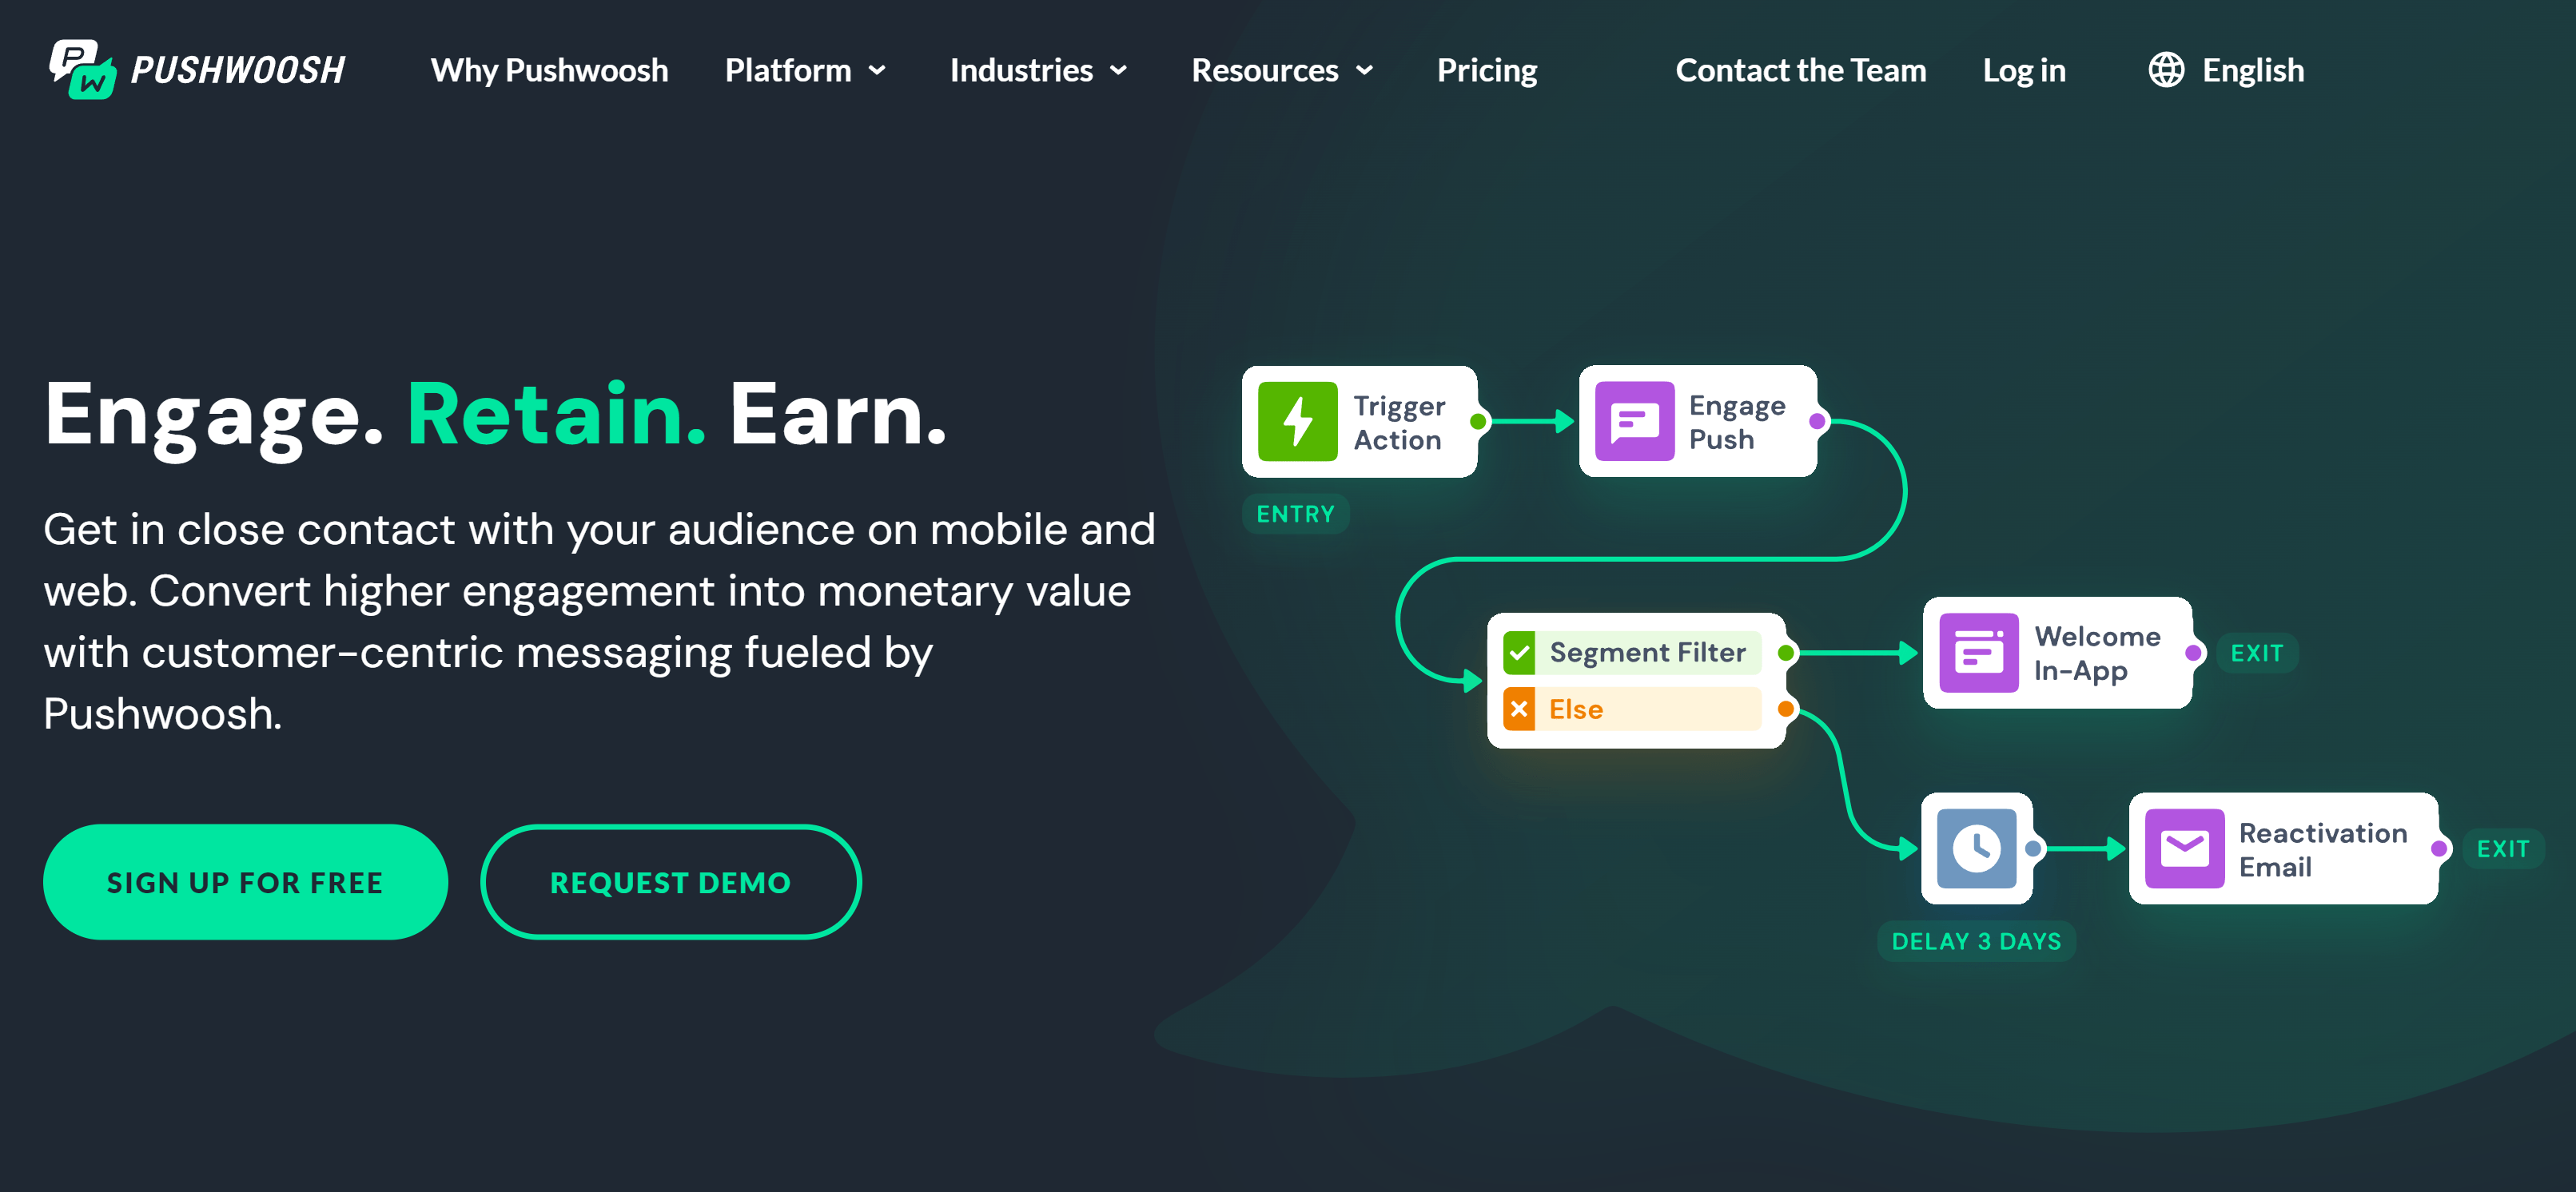This screenshot has height=1192, width=2576.
Task: Click the orange X icon beside Else
Action: [x=1519, y=709]
